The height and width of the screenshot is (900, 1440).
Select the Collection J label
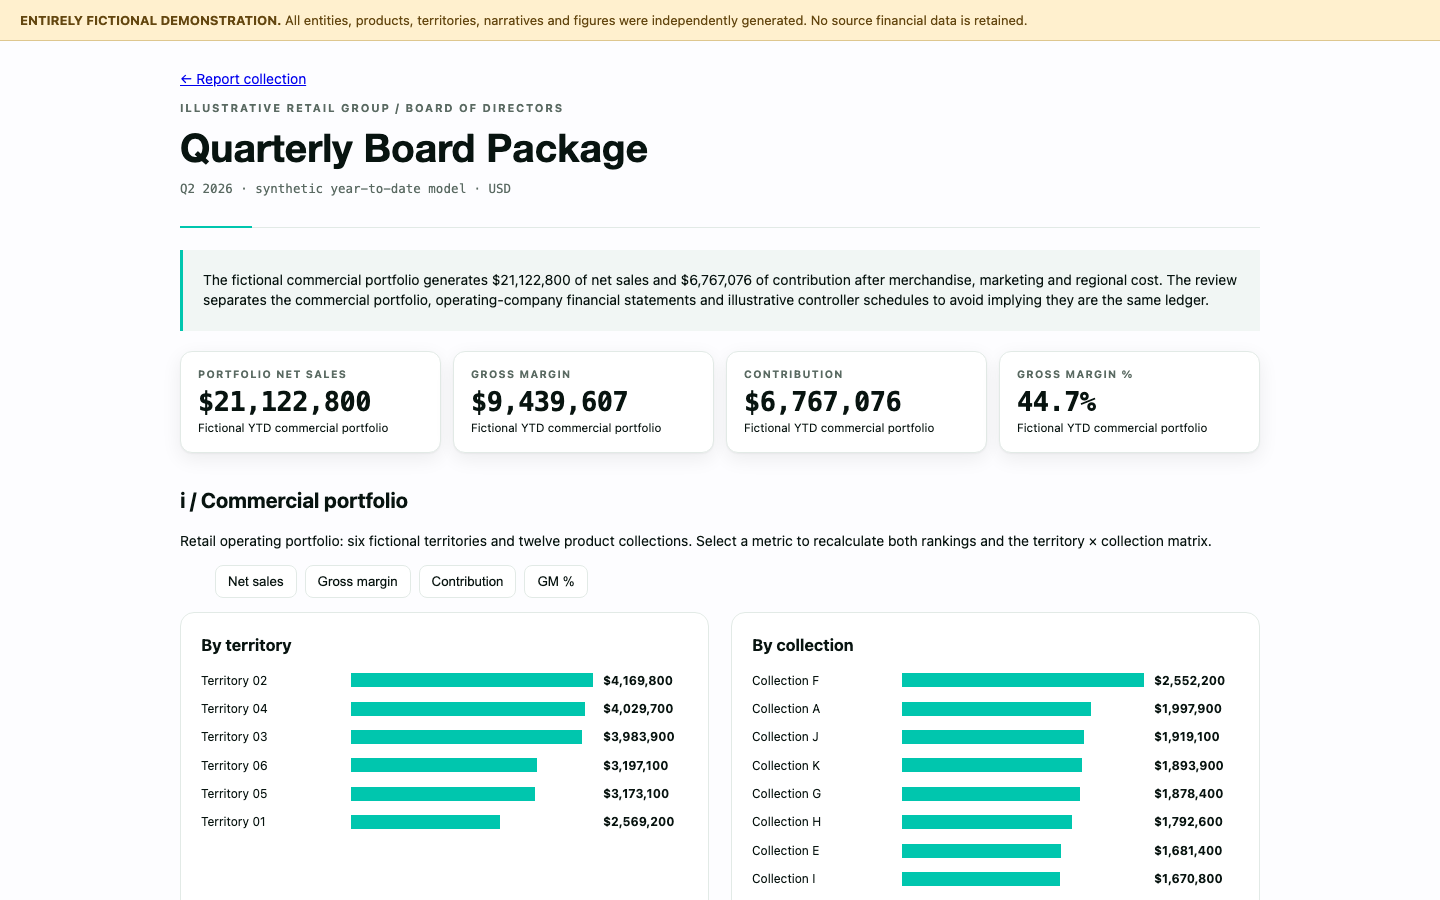(x=785, y=737)
